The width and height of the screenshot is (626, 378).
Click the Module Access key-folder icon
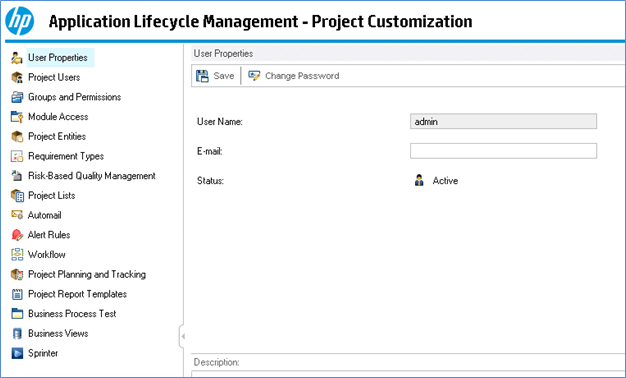pyautogui.click(x=17, y=117)
